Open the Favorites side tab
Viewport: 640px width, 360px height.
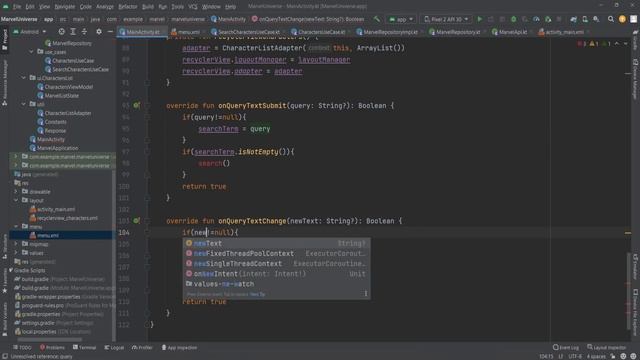[x=4, y=281]
